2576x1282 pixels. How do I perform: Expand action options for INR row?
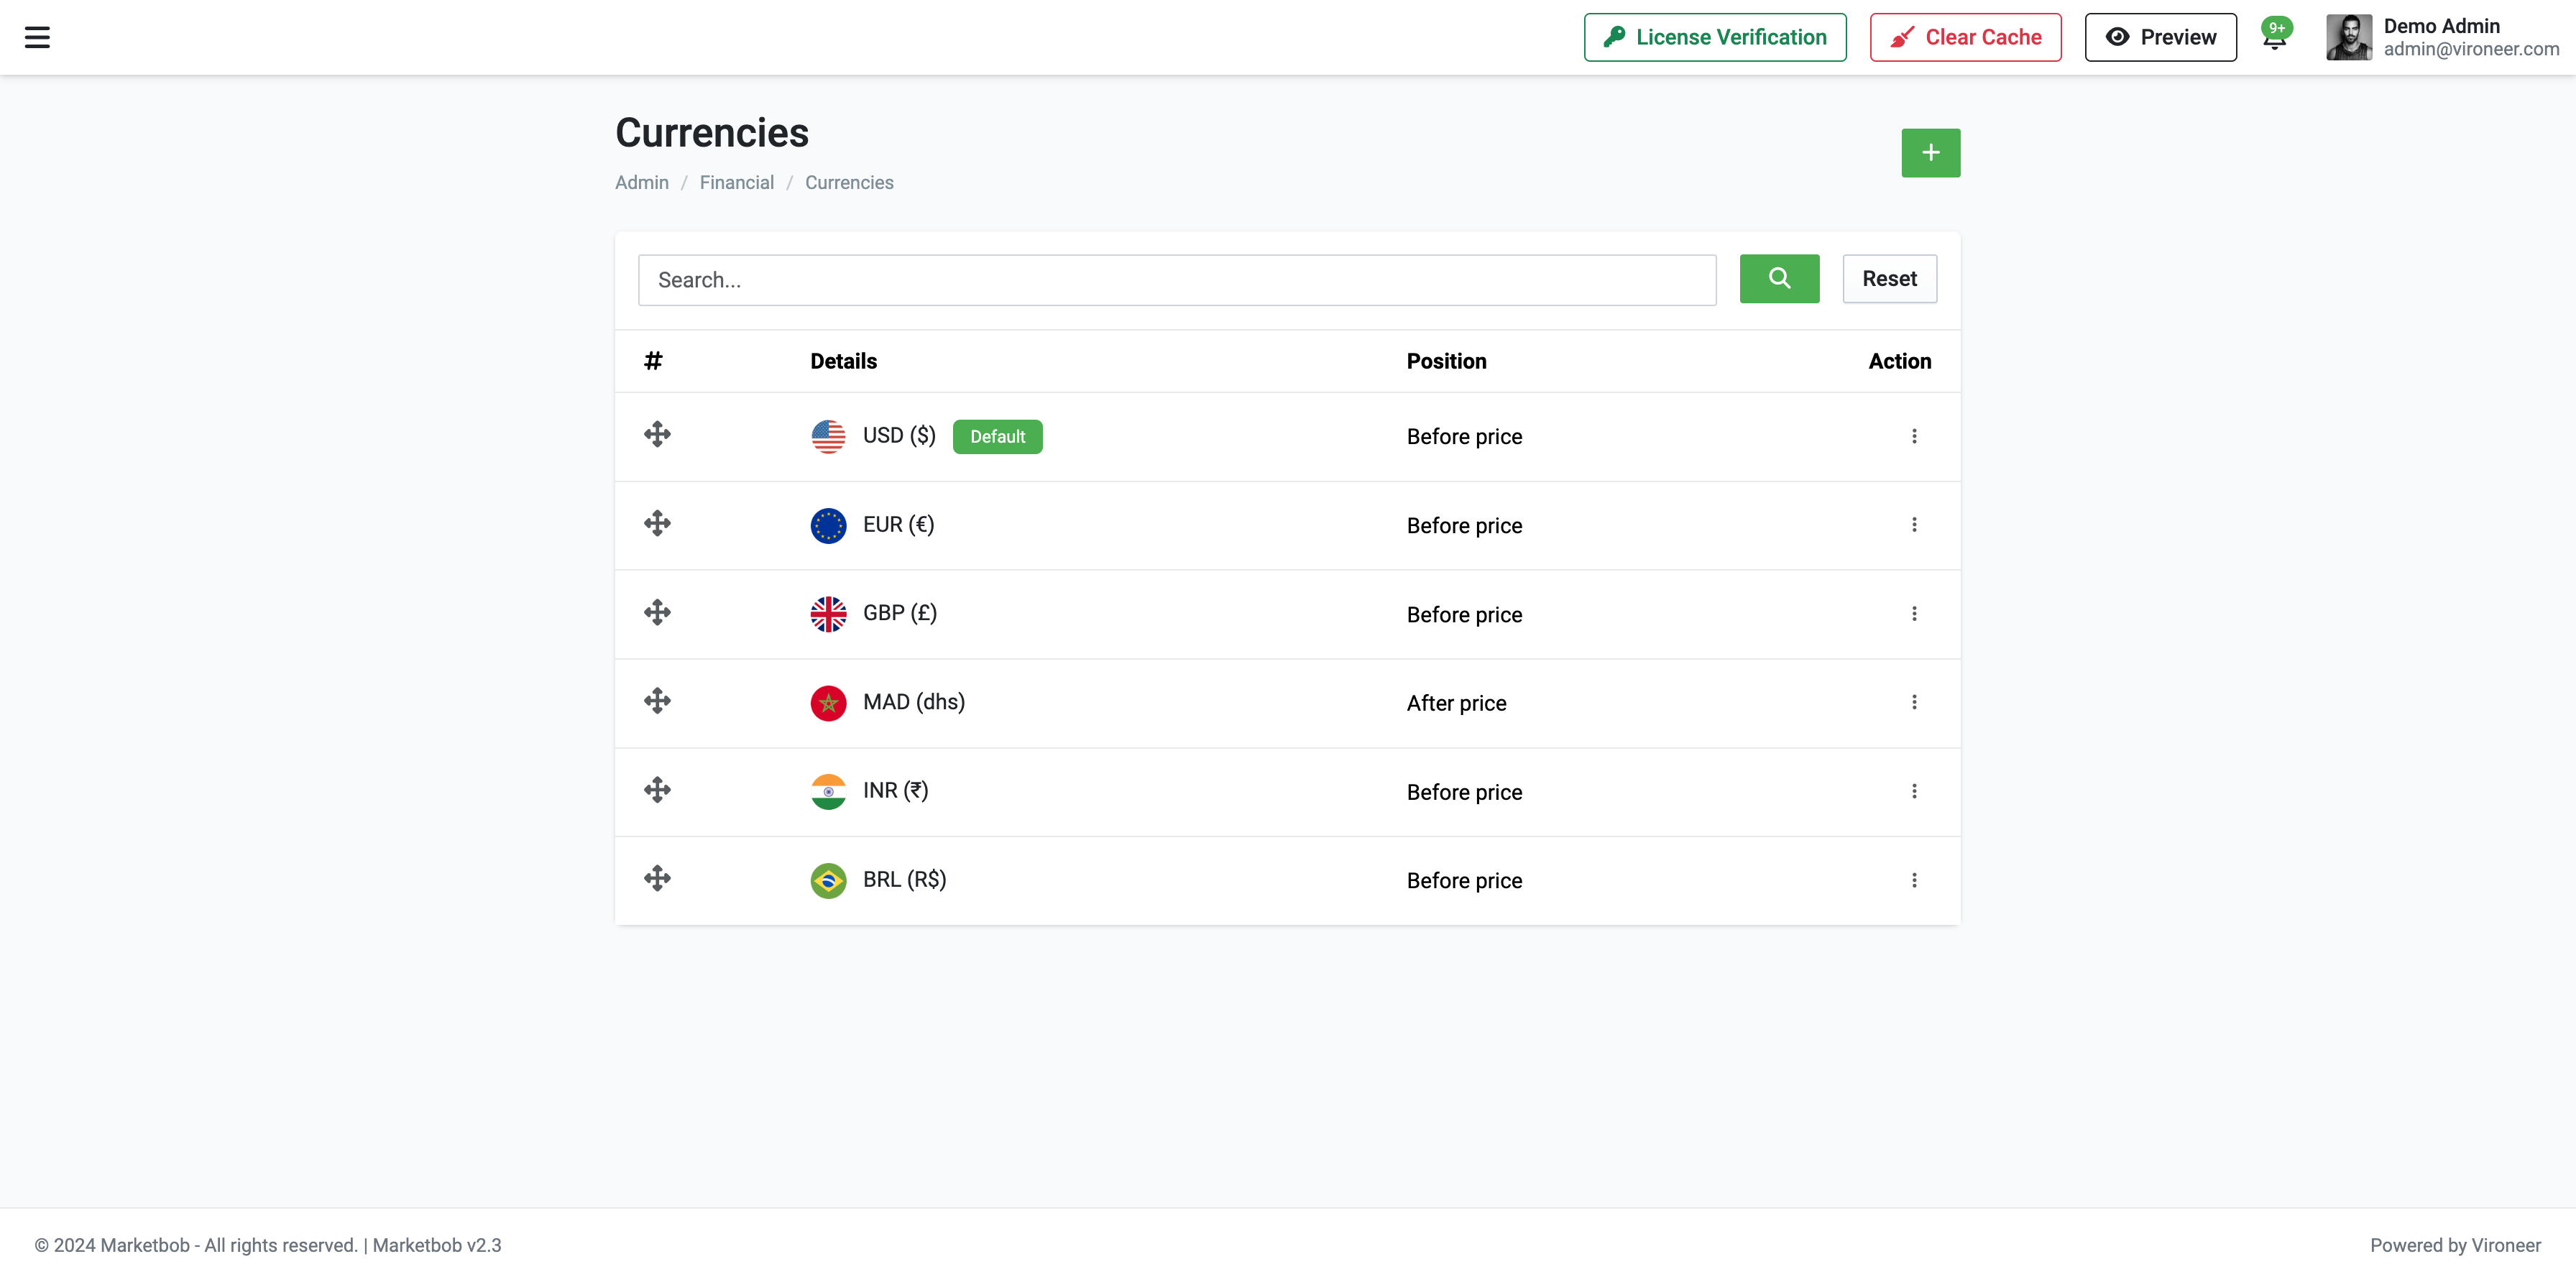[1914, 791]
